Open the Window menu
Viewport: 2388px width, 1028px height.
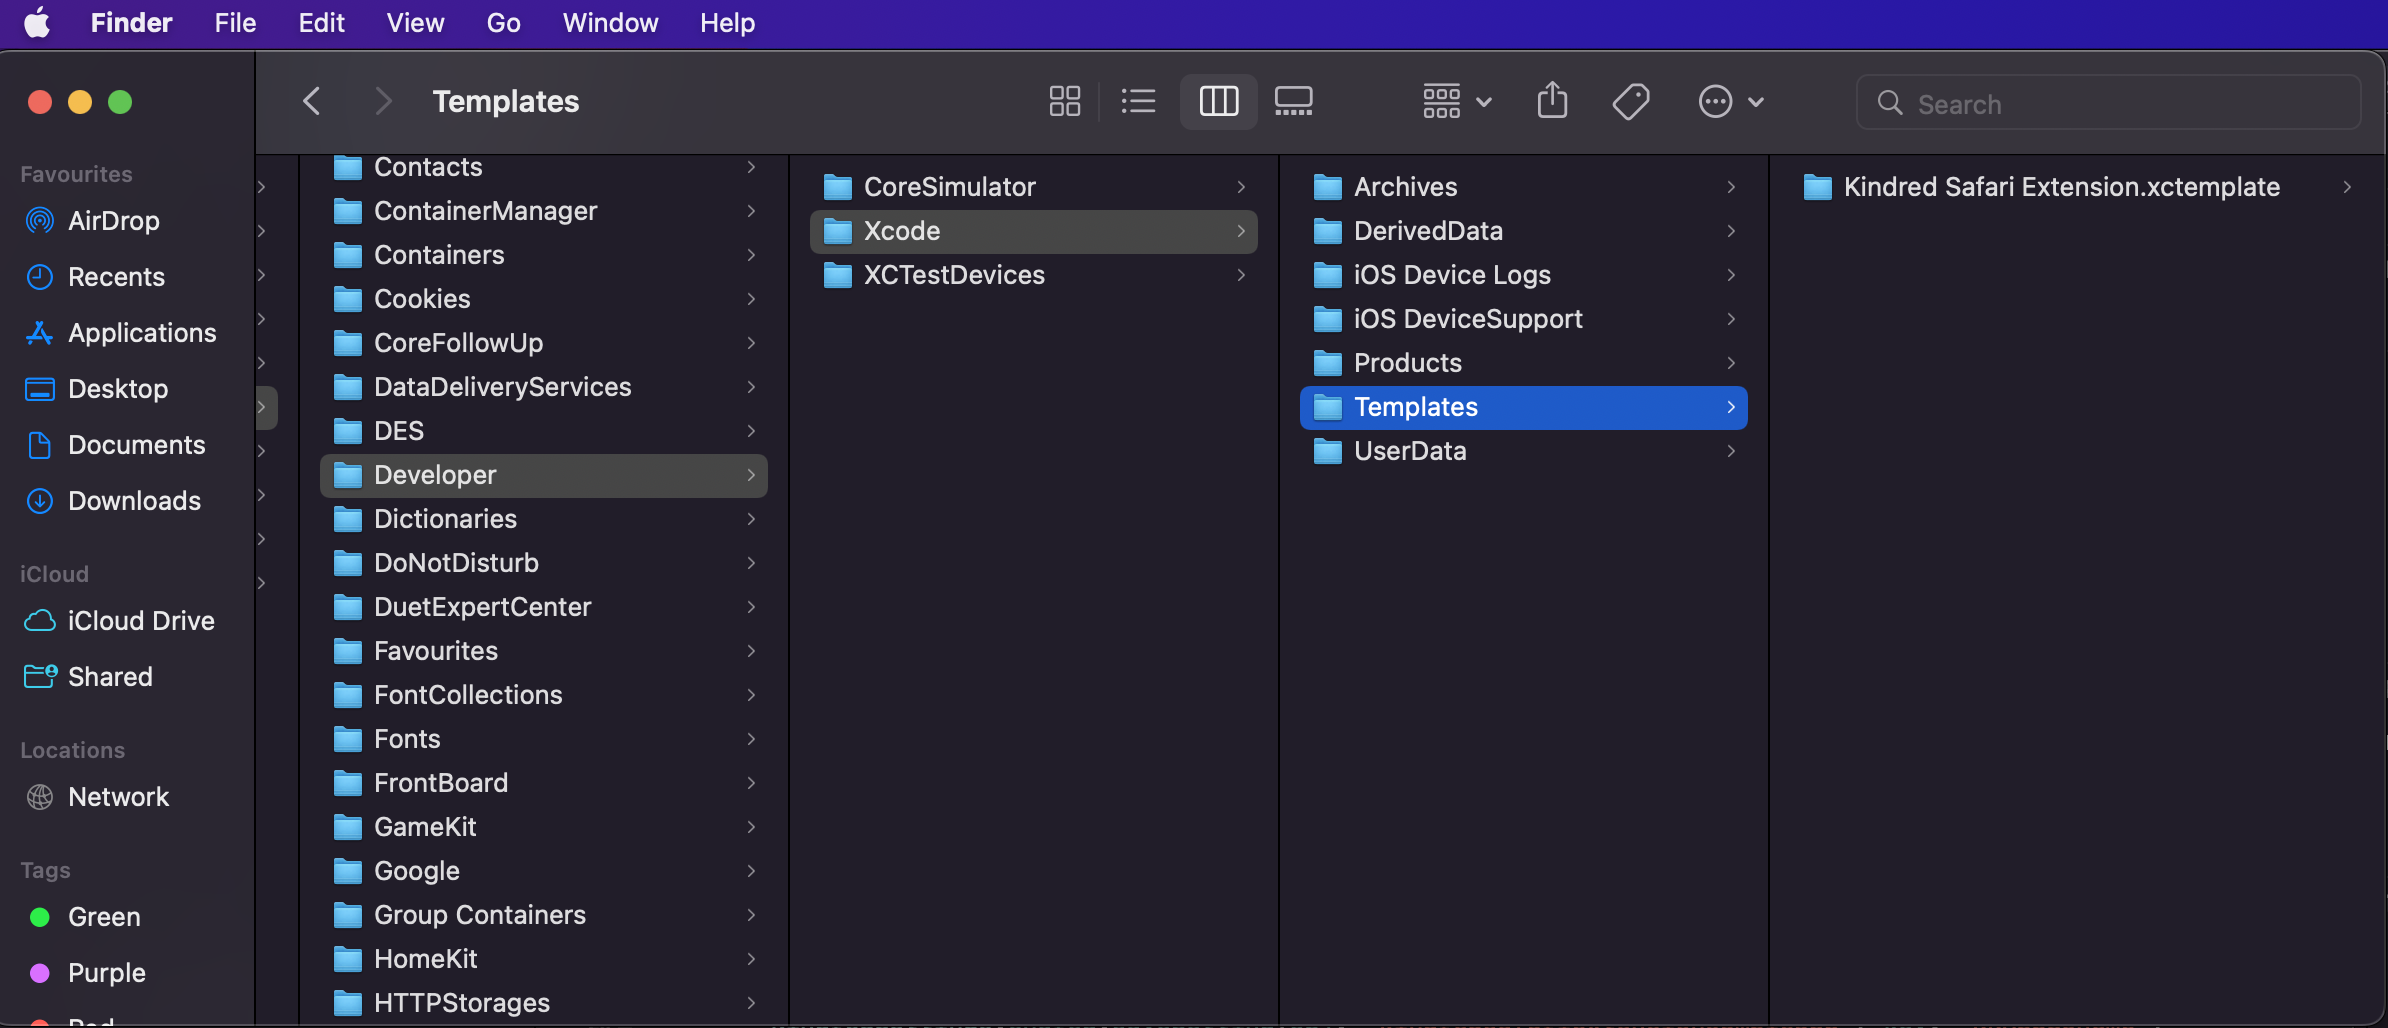[610, 22]
